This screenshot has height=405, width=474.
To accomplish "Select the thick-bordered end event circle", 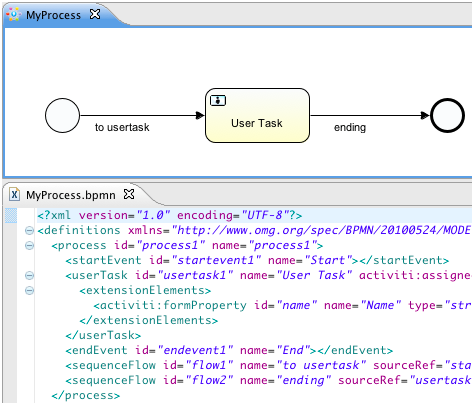I will (x=447, y=116).
